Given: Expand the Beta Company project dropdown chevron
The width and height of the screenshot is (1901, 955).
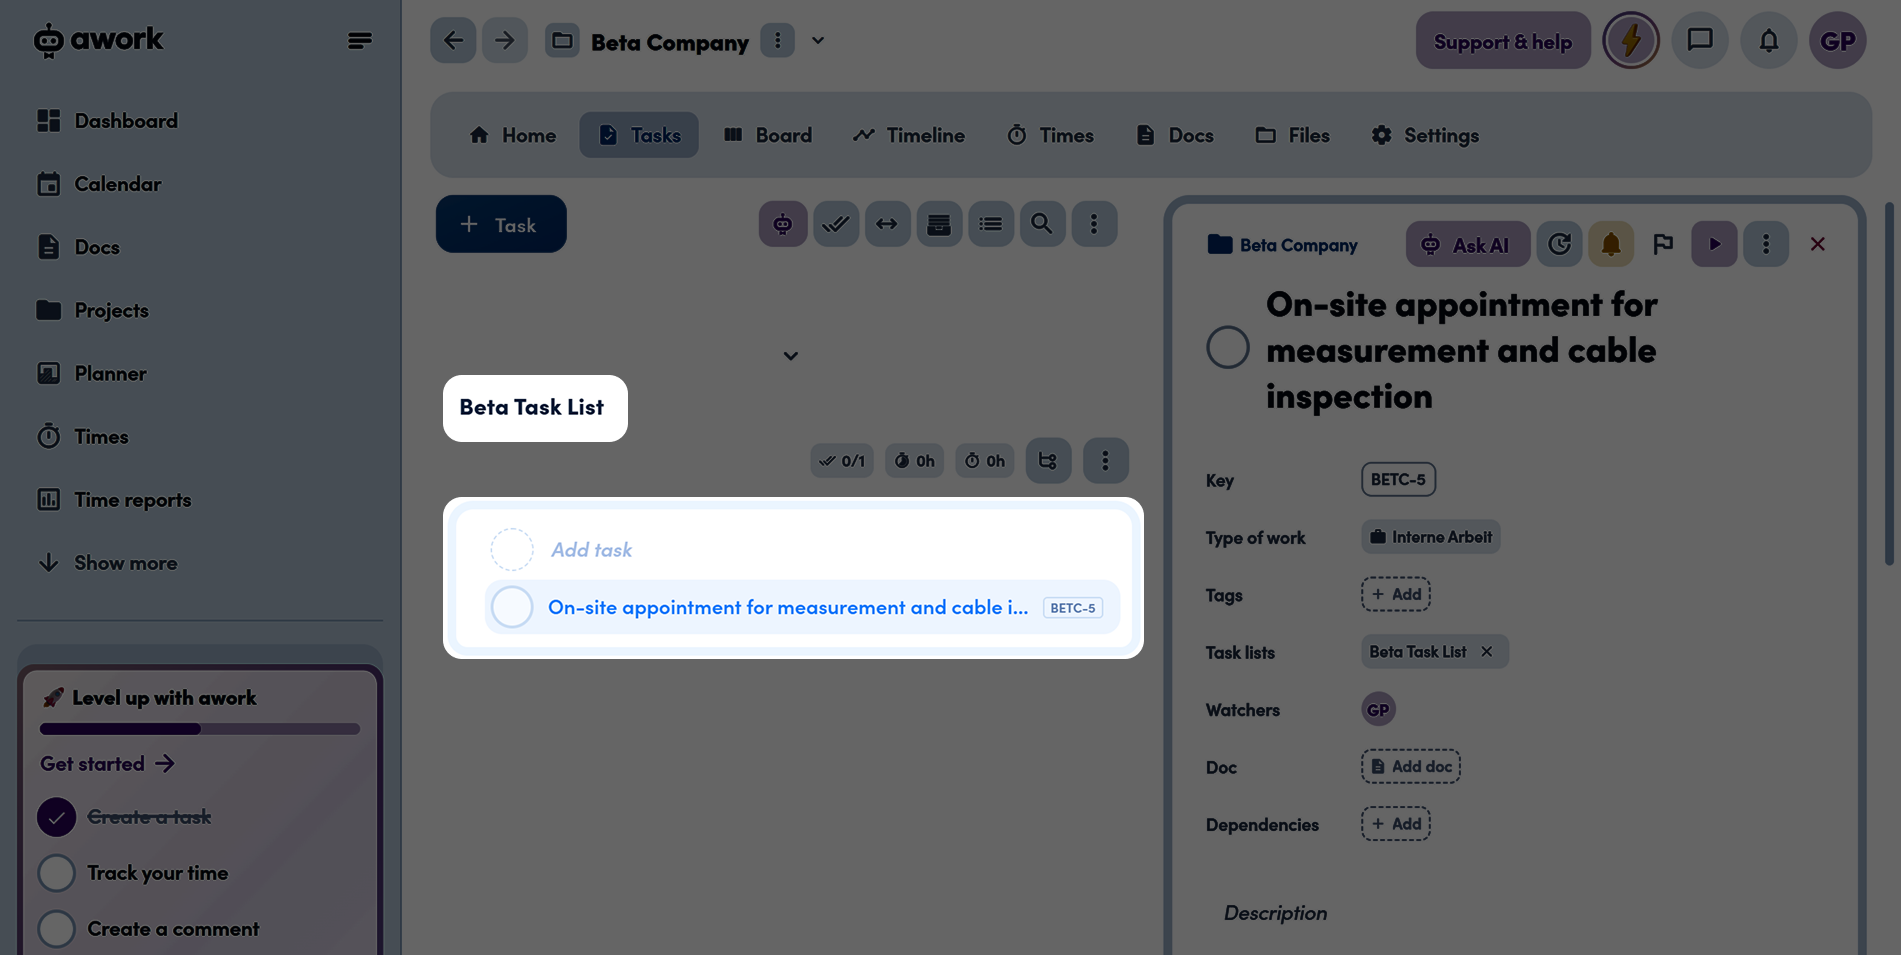Looking at the screenshot, I should (818, 41).
